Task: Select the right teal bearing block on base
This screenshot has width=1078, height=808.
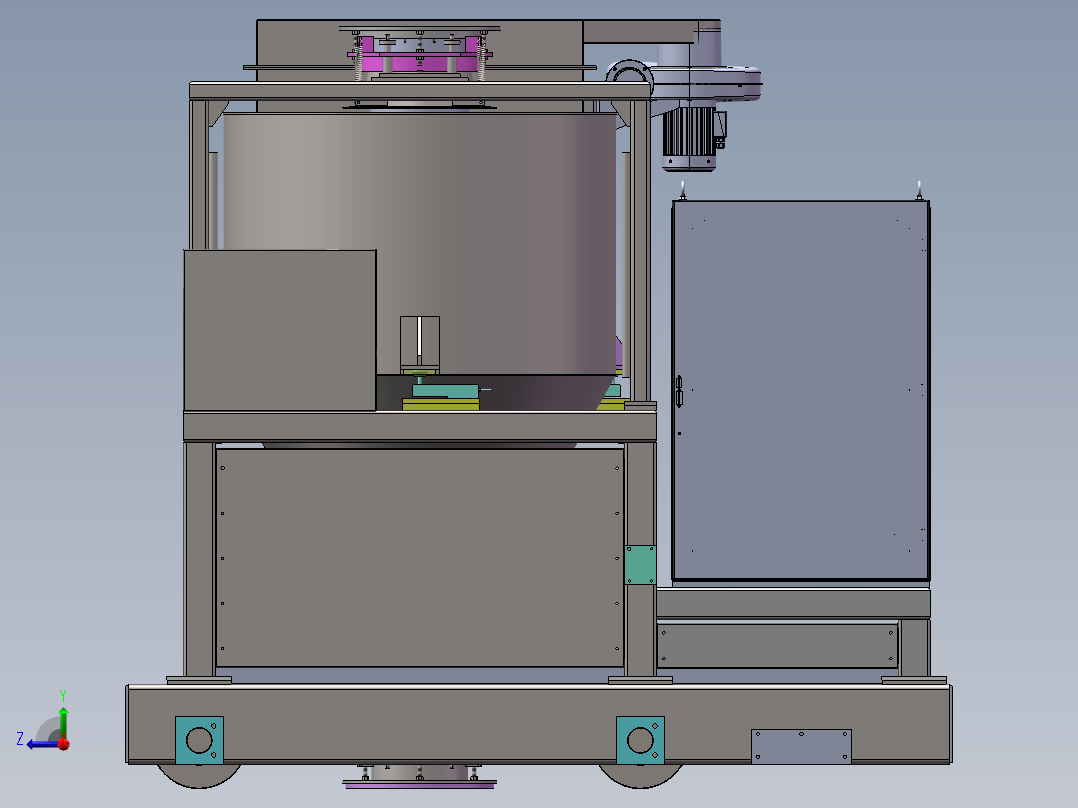Action: [x=640, y=741]
